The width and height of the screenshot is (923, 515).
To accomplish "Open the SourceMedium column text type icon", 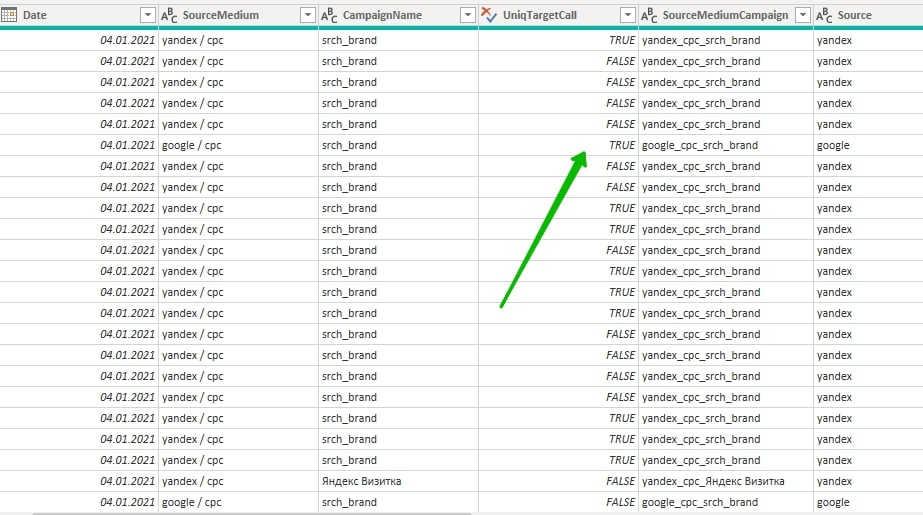I will 169,15.
